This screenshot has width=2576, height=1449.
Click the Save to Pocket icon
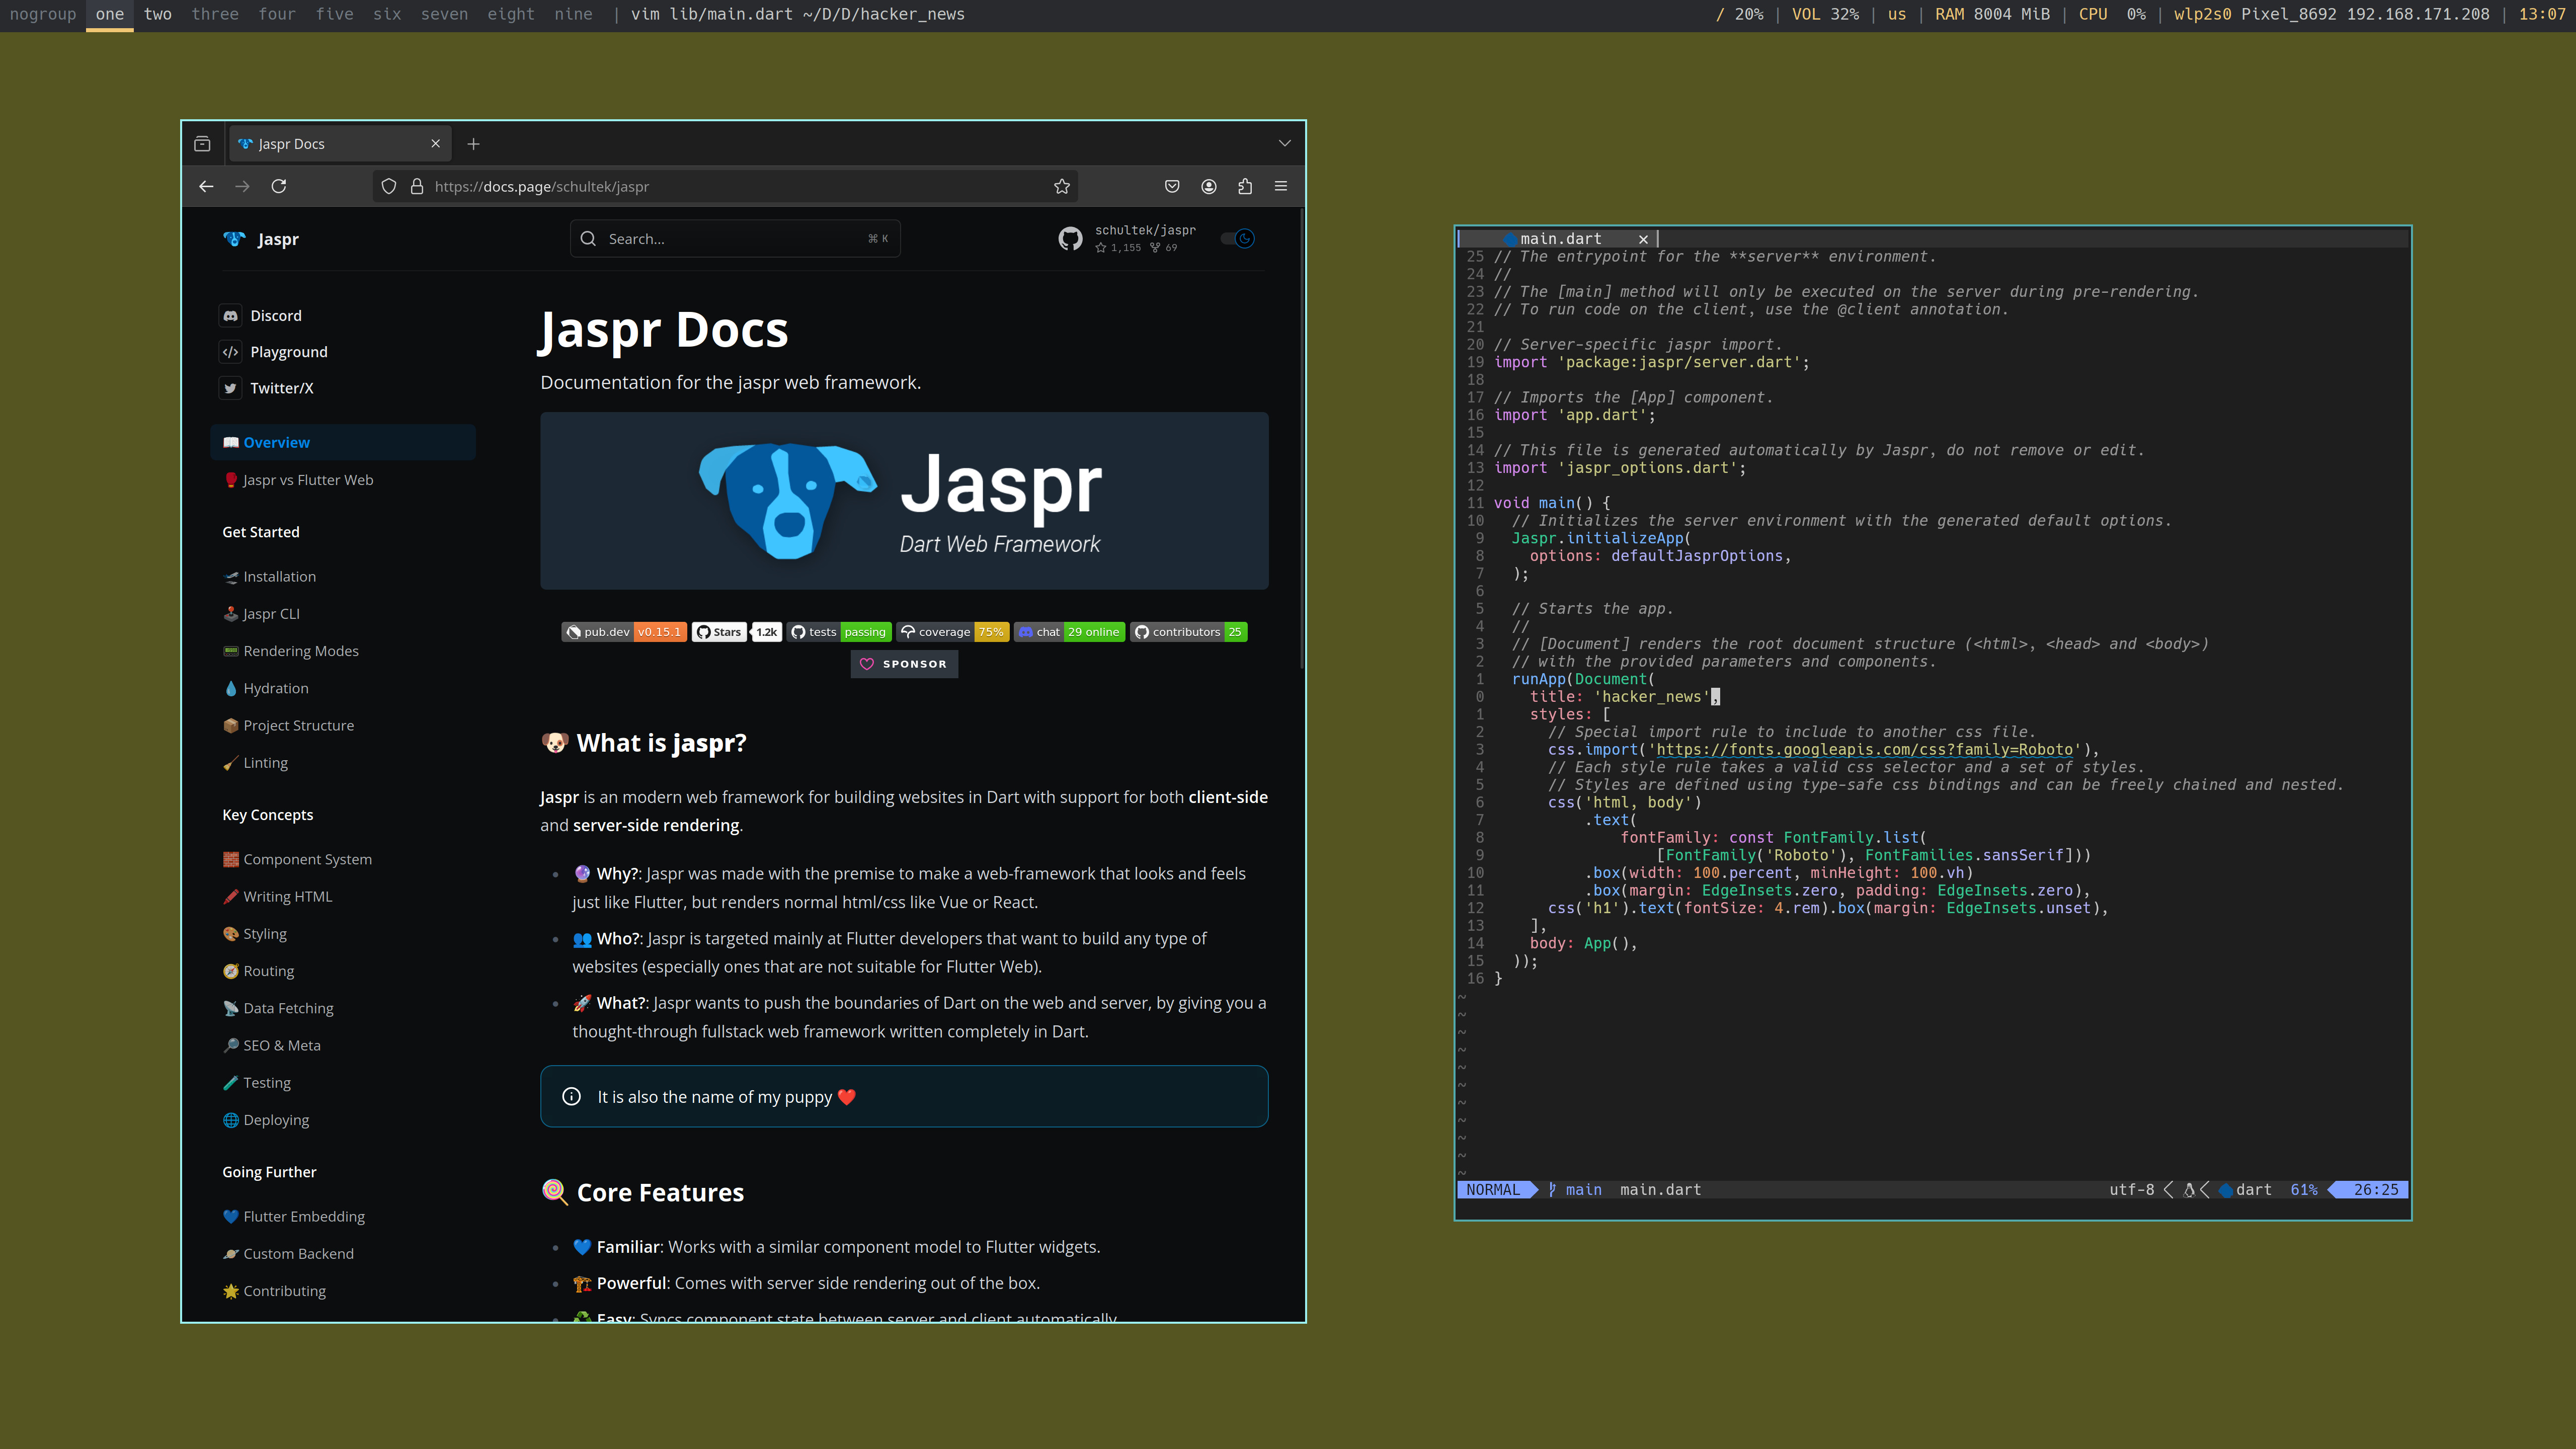click(1172, 186)
